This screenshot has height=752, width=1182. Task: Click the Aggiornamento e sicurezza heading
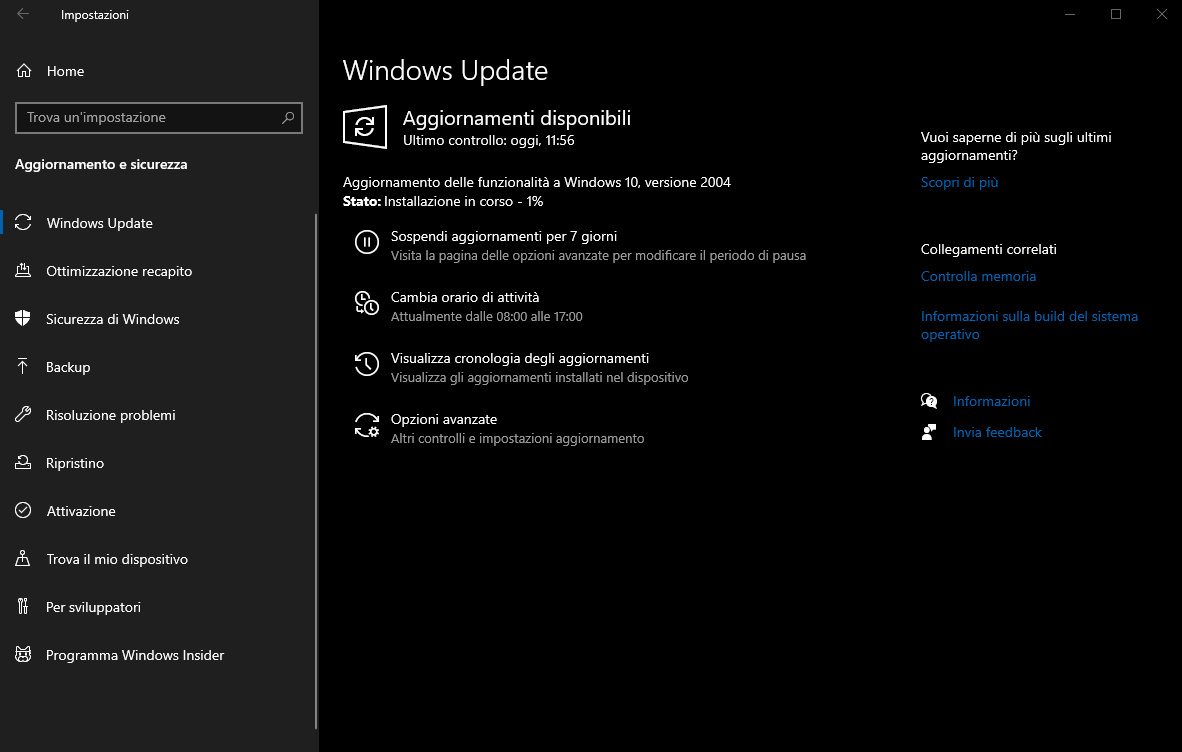(101, 164)
